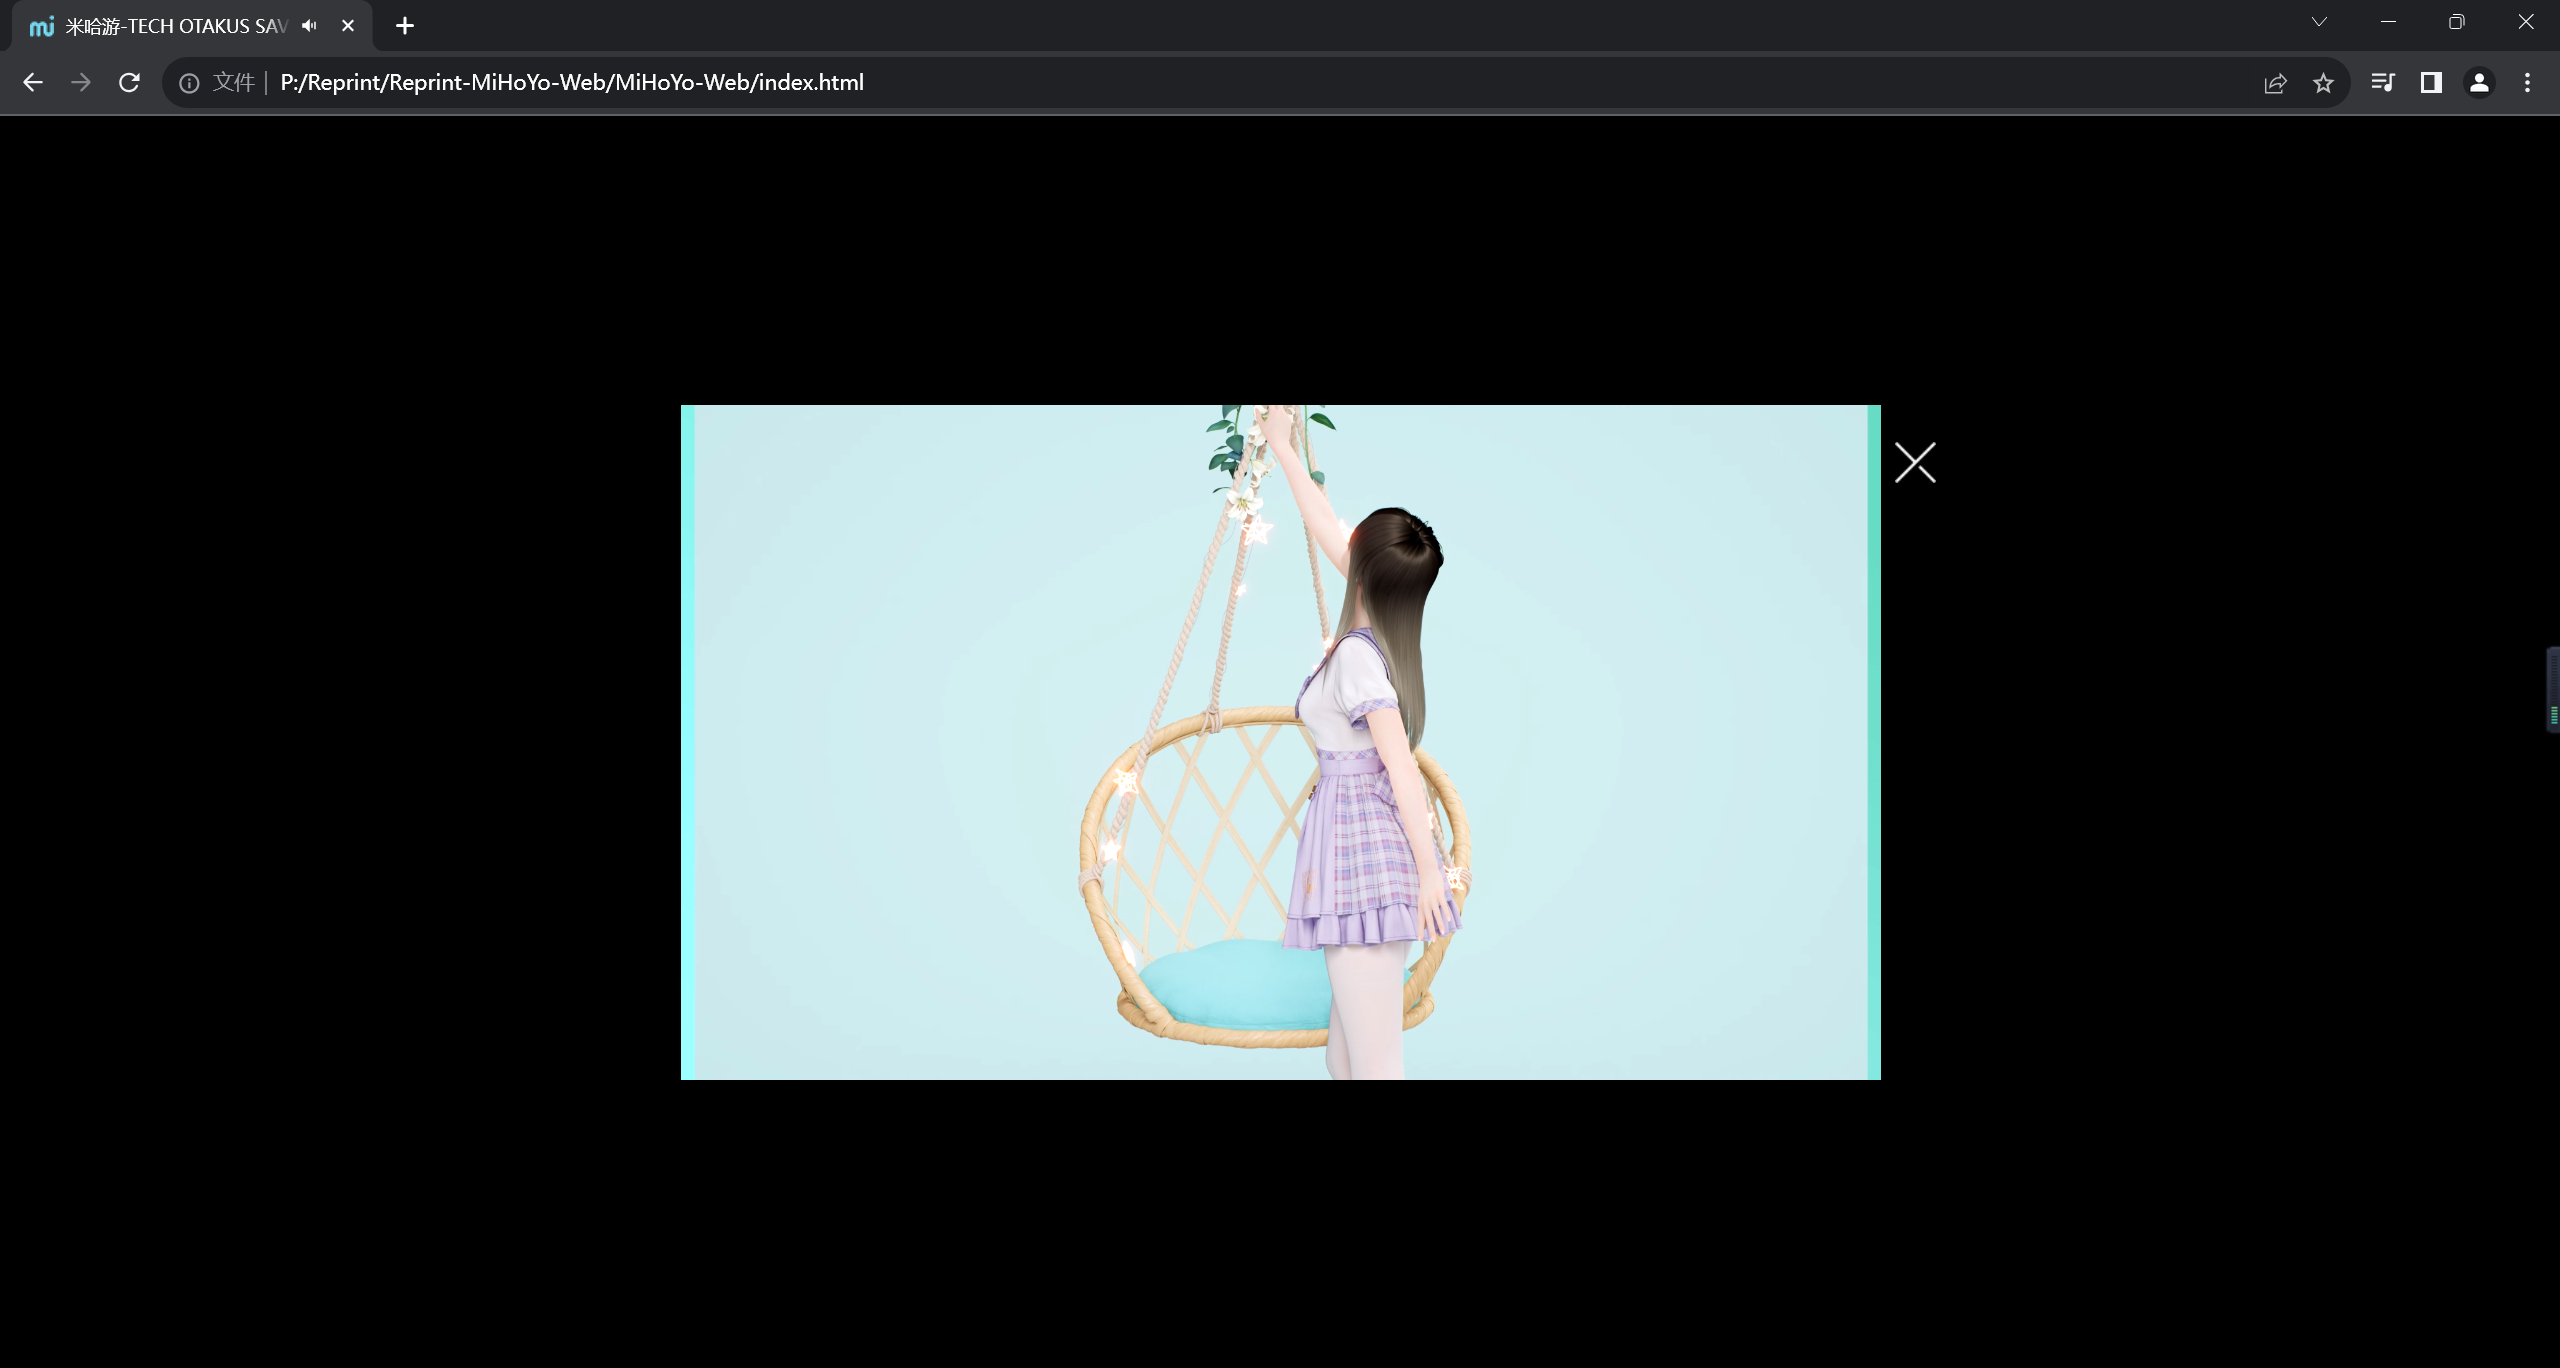The image size is (2560, 1368).
Task: Close the video overlay with the X
Action: click(x=1915, y=462)
